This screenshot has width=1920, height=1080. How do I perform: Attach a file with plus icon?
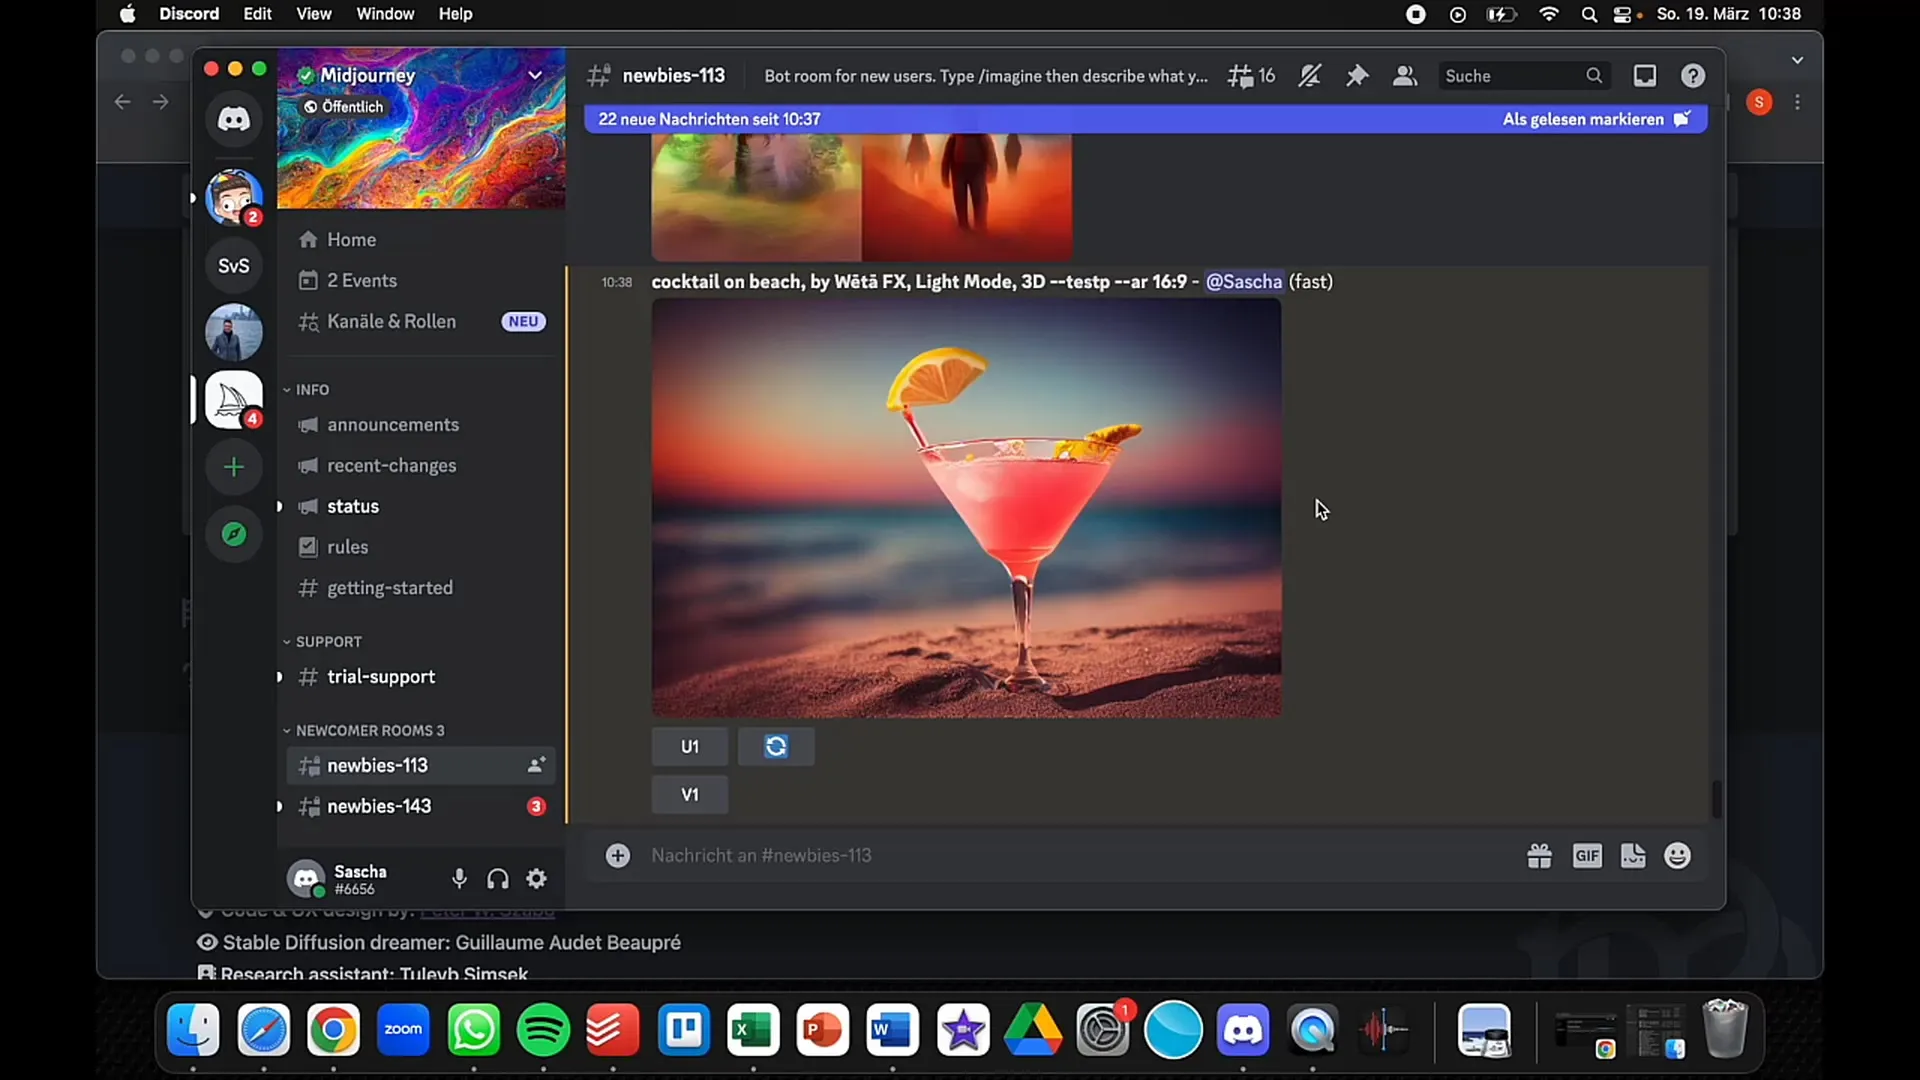[x=618, y=856]
